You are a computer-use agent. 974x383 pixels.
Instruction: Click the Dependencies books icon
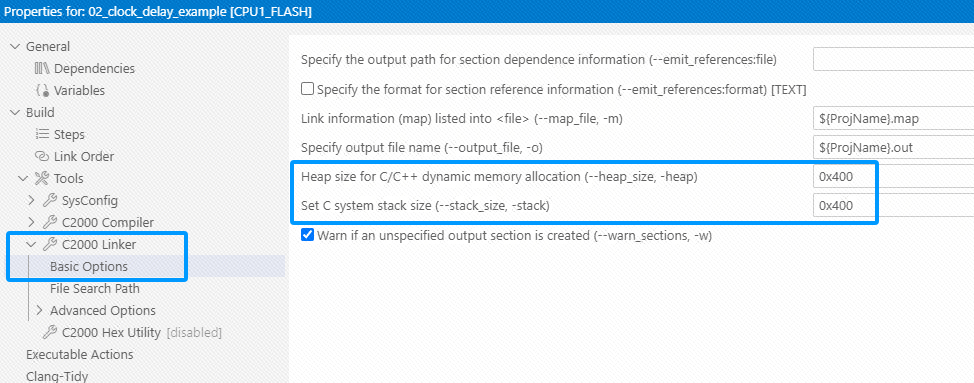point(42,68)
